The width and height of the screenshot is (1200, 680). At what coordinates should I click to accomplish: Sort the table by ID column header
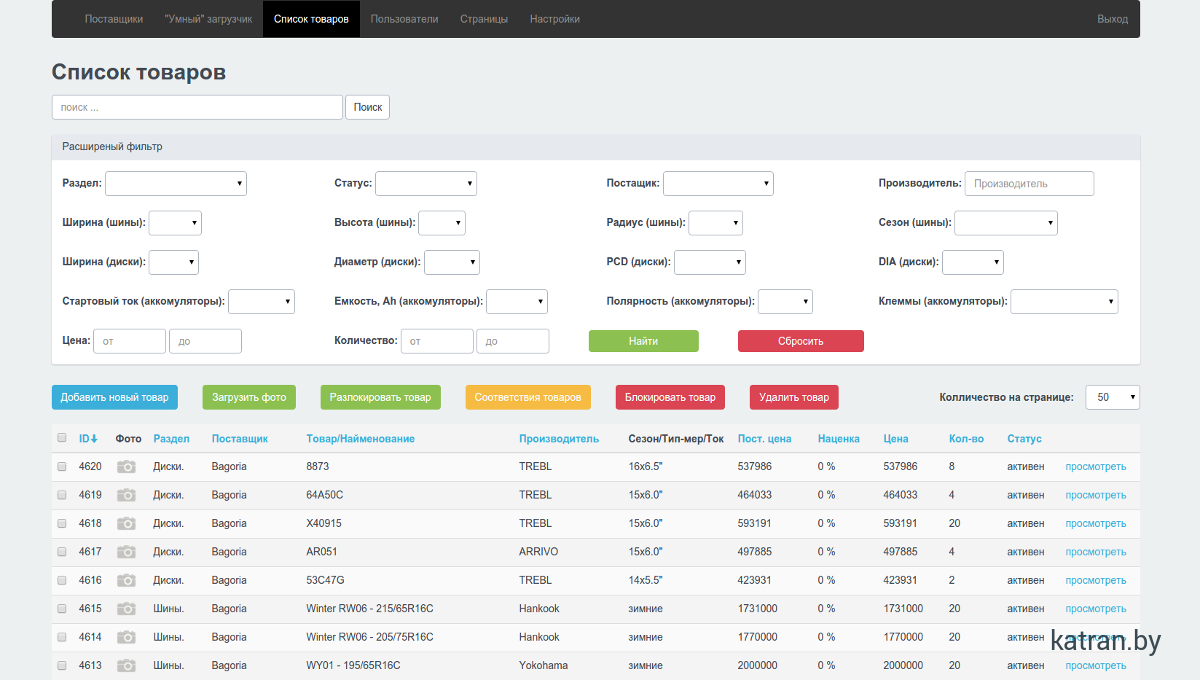tap(88, 439)
